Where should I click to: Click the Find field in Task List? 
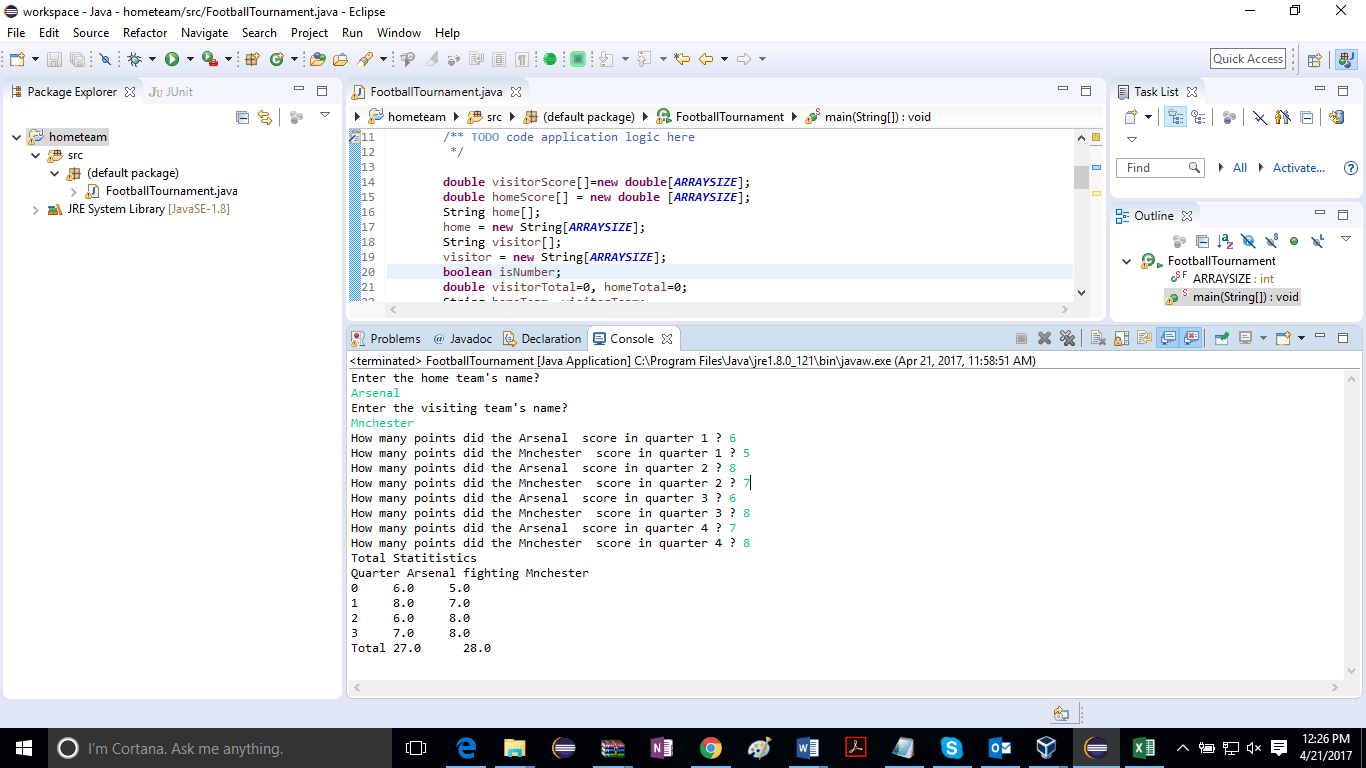[x=1160, y=168]
